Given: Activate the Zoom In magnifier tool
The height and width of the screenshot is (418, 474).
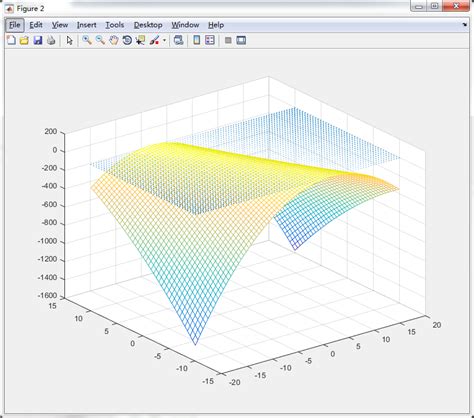Looking at the screenshot, I should (87, 40).
